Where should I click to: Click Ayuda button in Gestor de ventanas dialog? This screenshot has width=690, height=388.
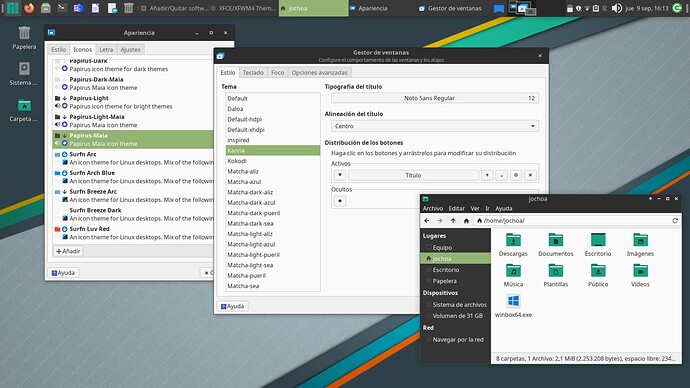click(x=232, y=306)
